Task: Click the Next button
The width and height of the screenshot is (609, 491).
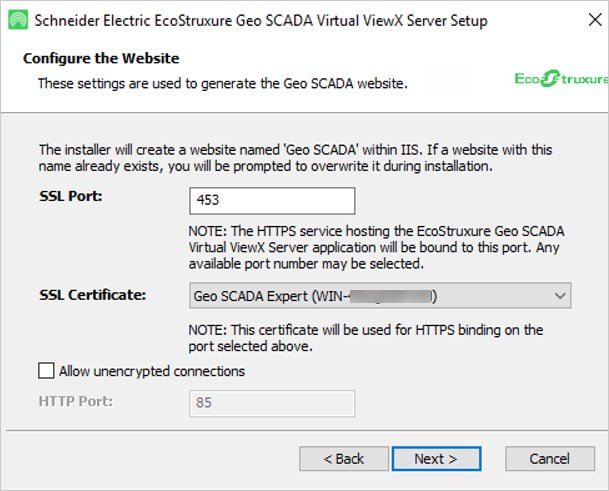Action: pyautogui.click(x=435, y=459)
